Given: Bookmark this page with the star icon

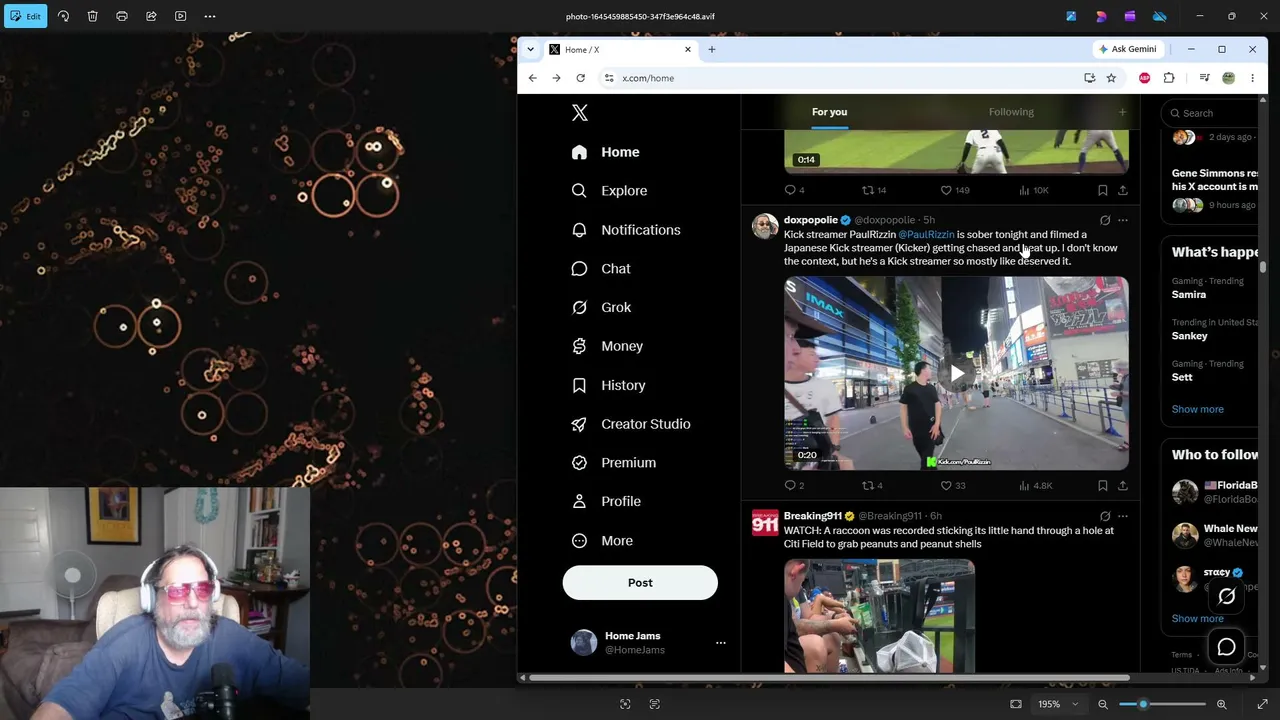Looking at the screenshot, I should click(x=1110, y=78).
